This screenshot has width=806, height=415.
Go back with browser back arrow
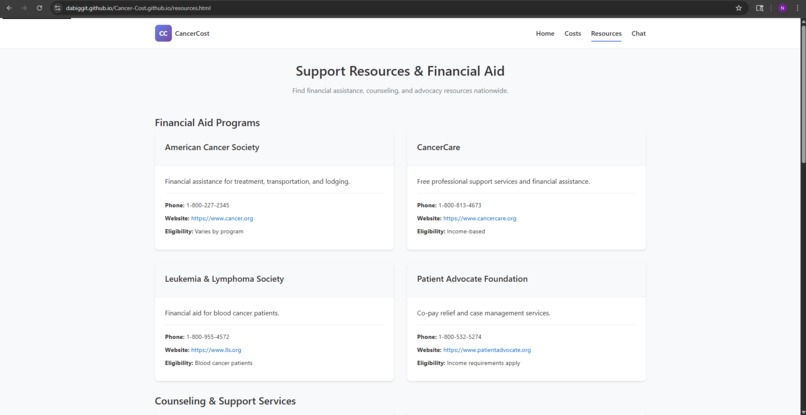coord(9,8)
